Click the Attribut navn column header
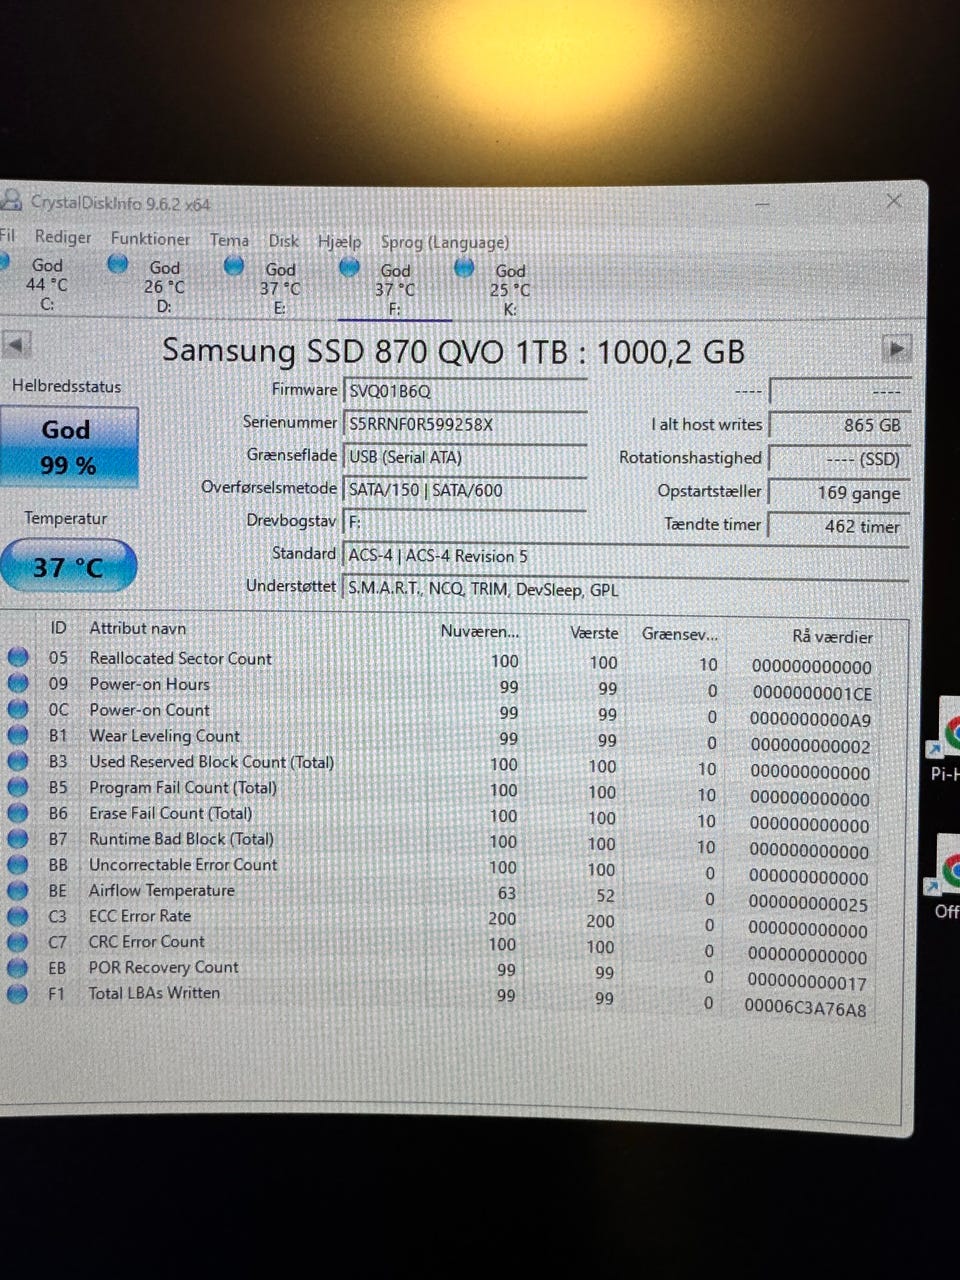The height and width of the screenshot is (1280, 960). click(x=138, y=628)
